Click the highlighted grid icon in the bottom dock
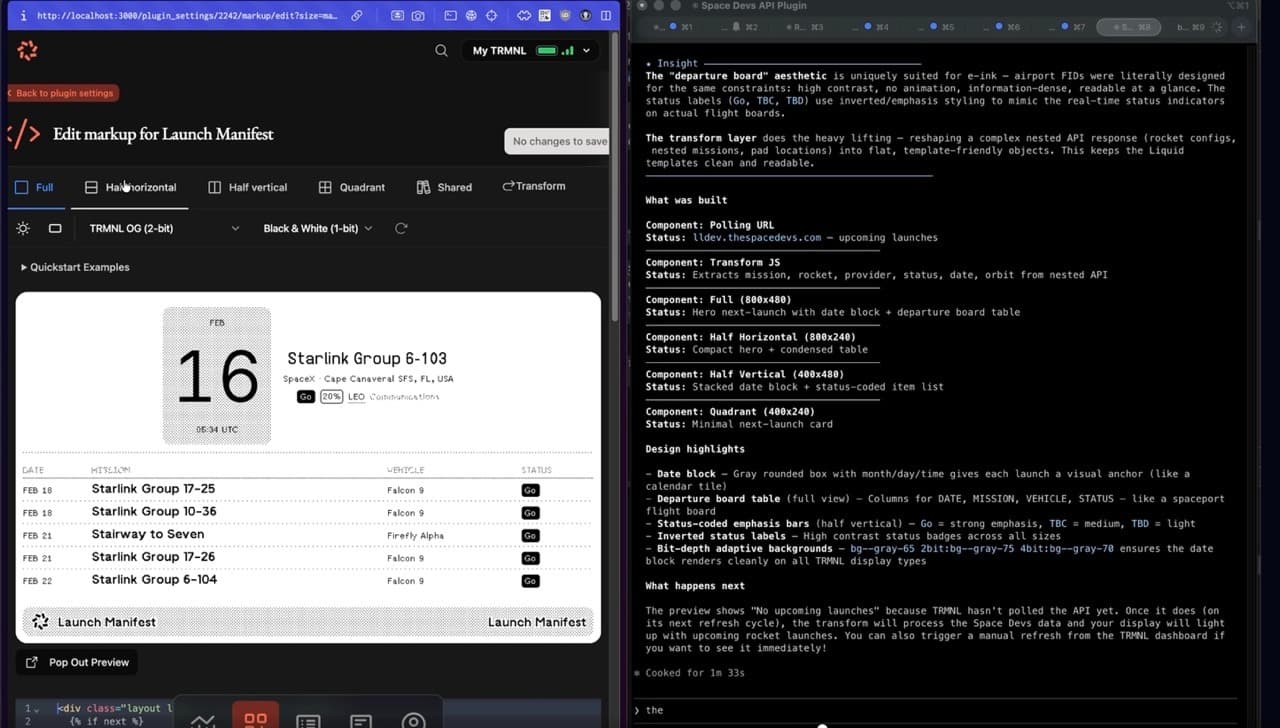1280x728 pixels. coord(256,716)
